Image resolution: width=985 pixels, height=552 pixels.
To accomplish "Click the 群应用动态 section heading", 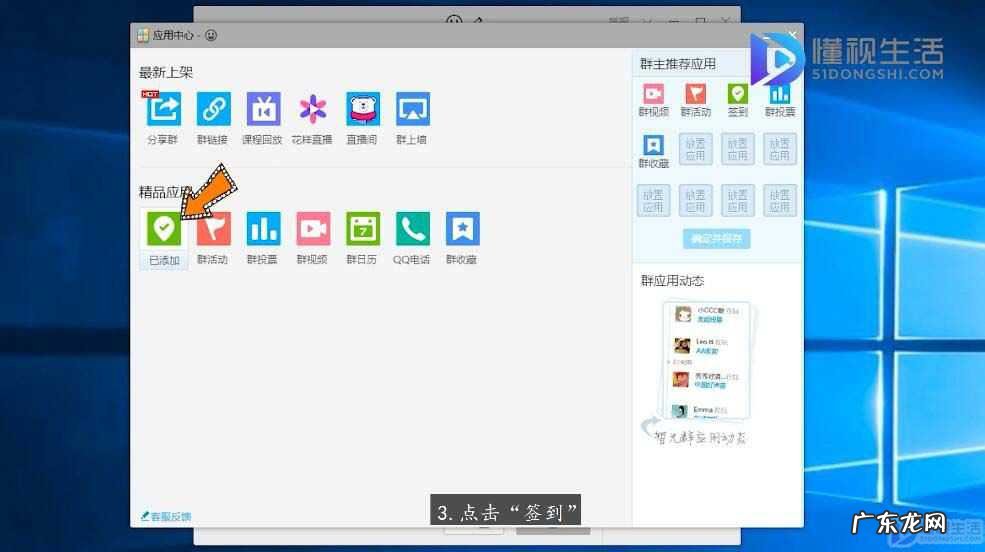I will click(x=672, y=281).
